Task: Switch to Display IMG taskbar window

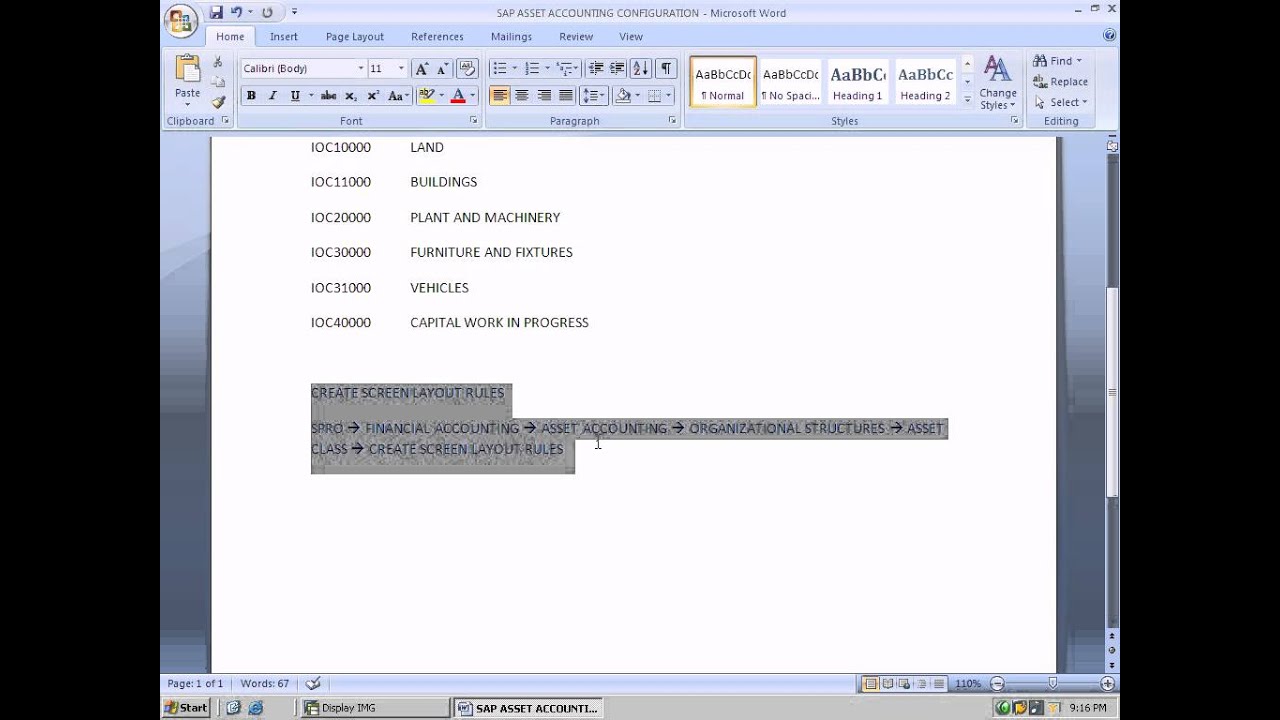Action: click(375, 707)
